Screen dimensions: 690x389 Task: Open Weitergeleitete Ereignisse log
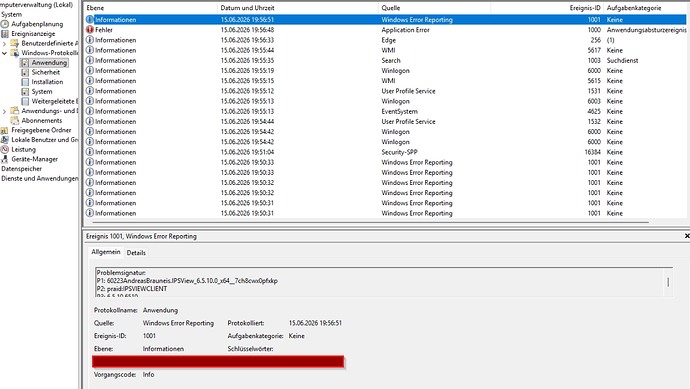click(55, 101)
